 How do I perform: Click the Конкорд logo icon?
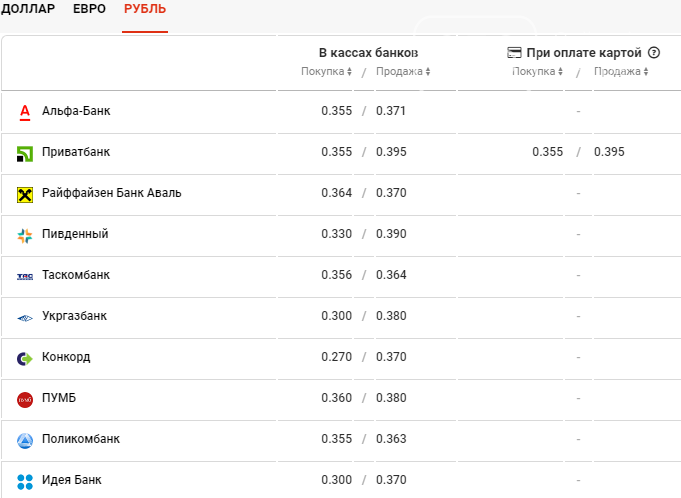[x=25, y=359]
